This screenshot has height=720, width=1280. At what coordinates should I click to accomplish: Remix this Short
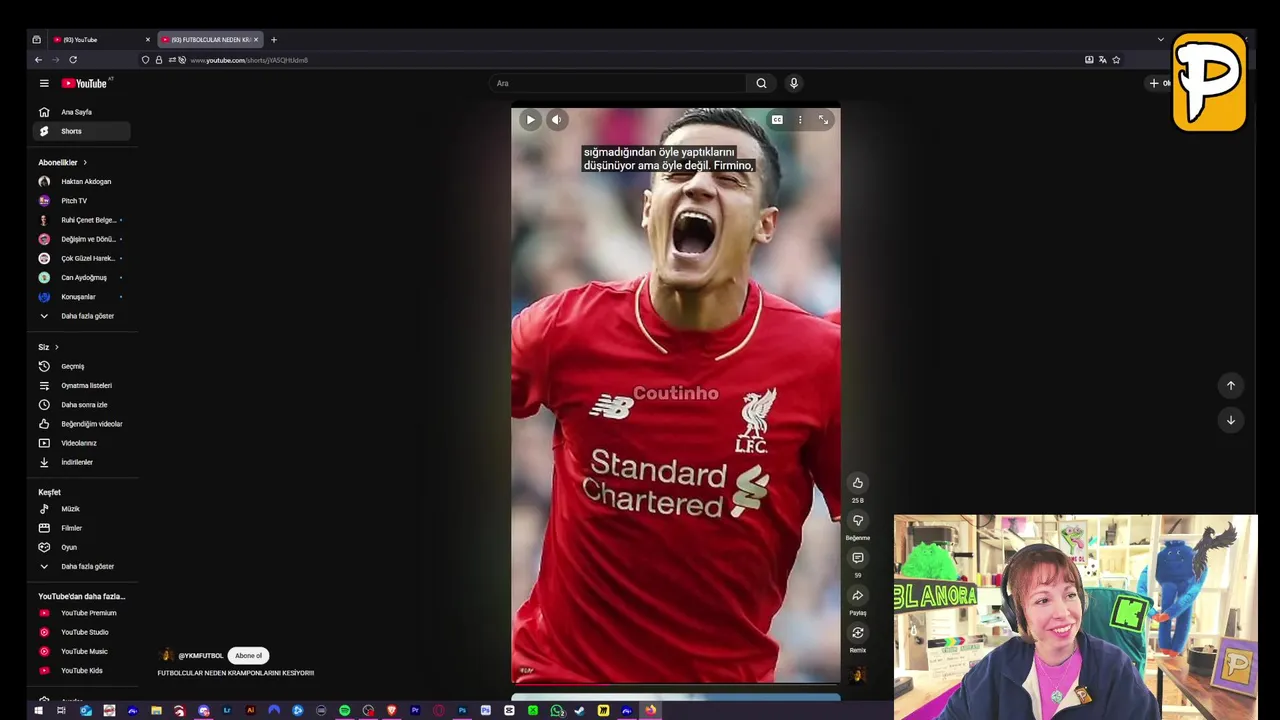pos(857,633)
